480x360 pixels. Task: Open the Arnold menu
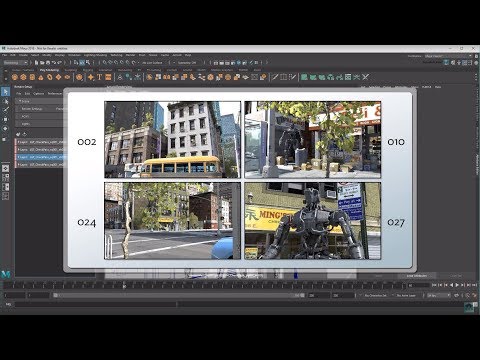pyautogui.click(x=177, y=55)
